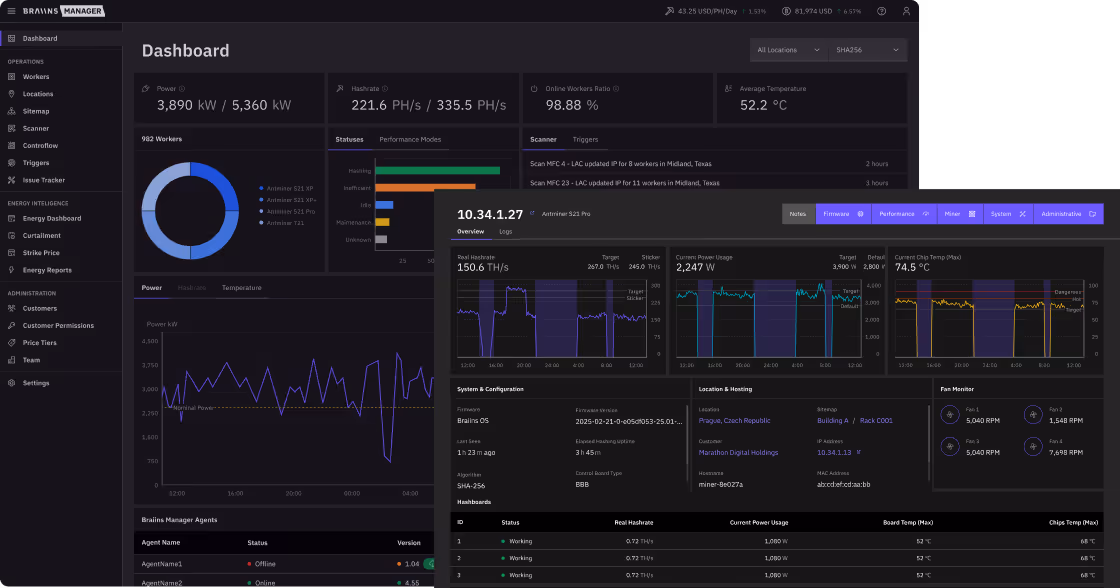Click the Customers sidebar icon

(x=11, y=309)
